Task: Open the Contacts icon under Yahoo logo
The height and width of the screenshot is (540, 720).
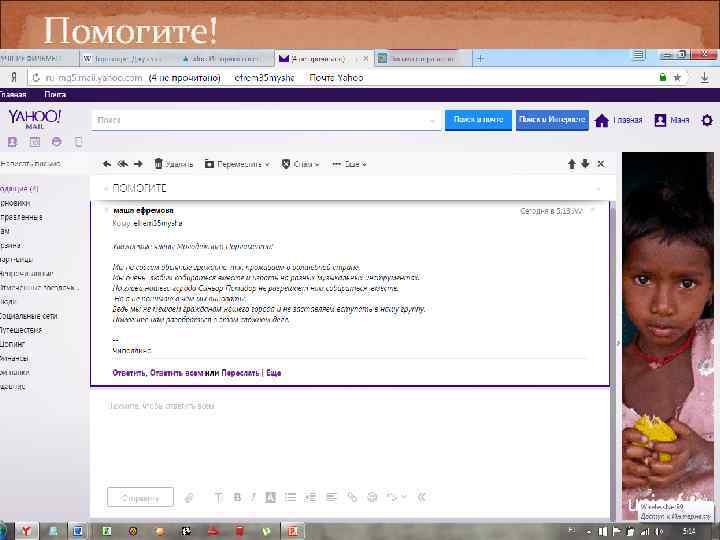Action: coord(12,142)
